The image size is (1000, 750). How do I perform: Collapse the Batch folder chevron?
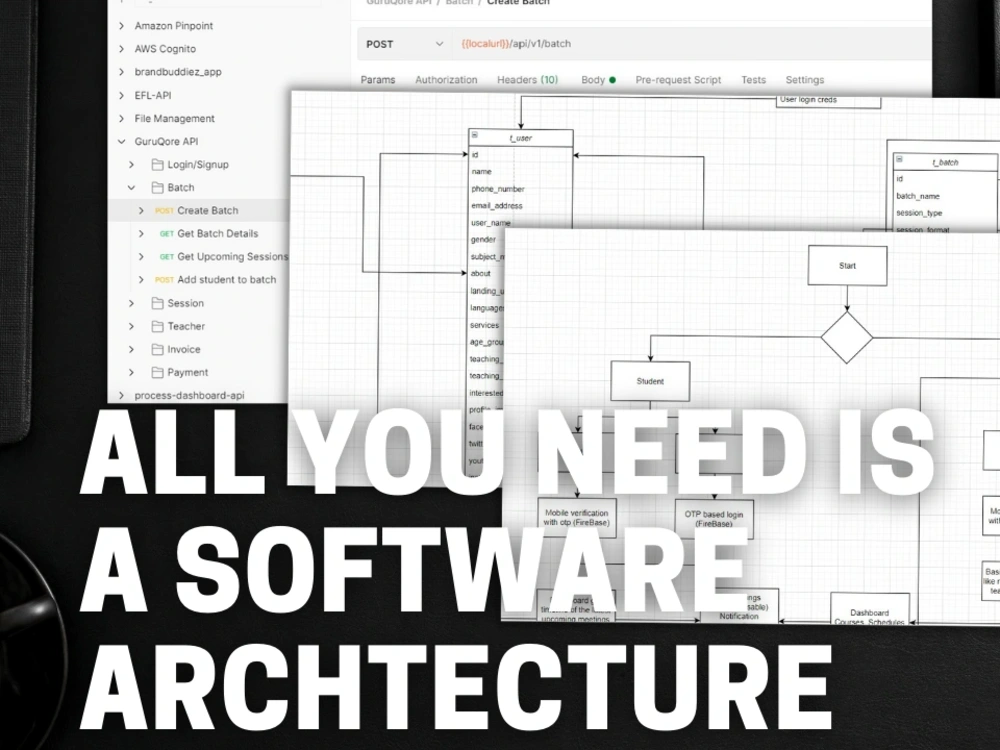131,188
